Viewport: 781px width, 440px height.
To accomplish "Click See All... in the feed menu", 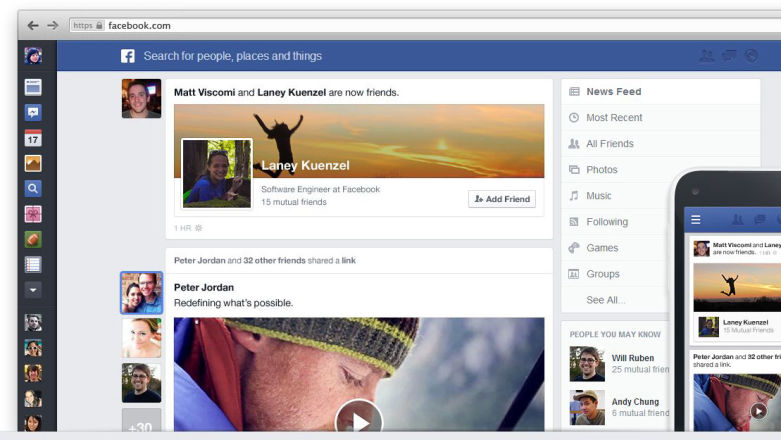I will [605, 300].
